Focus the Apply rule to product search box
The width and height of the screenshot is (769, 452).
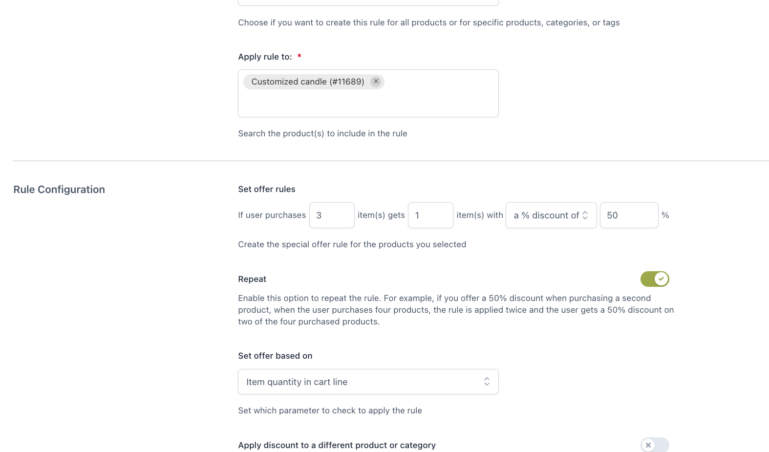(x=367, y=102)
